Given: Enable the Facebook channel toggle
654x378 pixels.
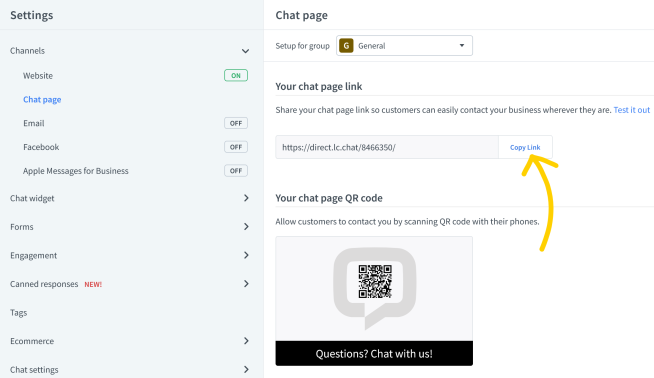Looking at the screenshot, I should click(236, 147).
